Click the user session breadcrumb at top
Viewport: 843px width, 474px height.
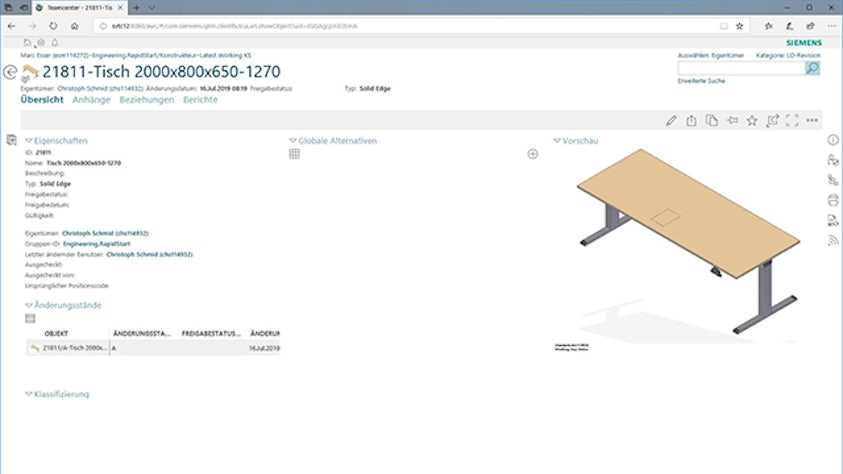(x=135, y=55)
